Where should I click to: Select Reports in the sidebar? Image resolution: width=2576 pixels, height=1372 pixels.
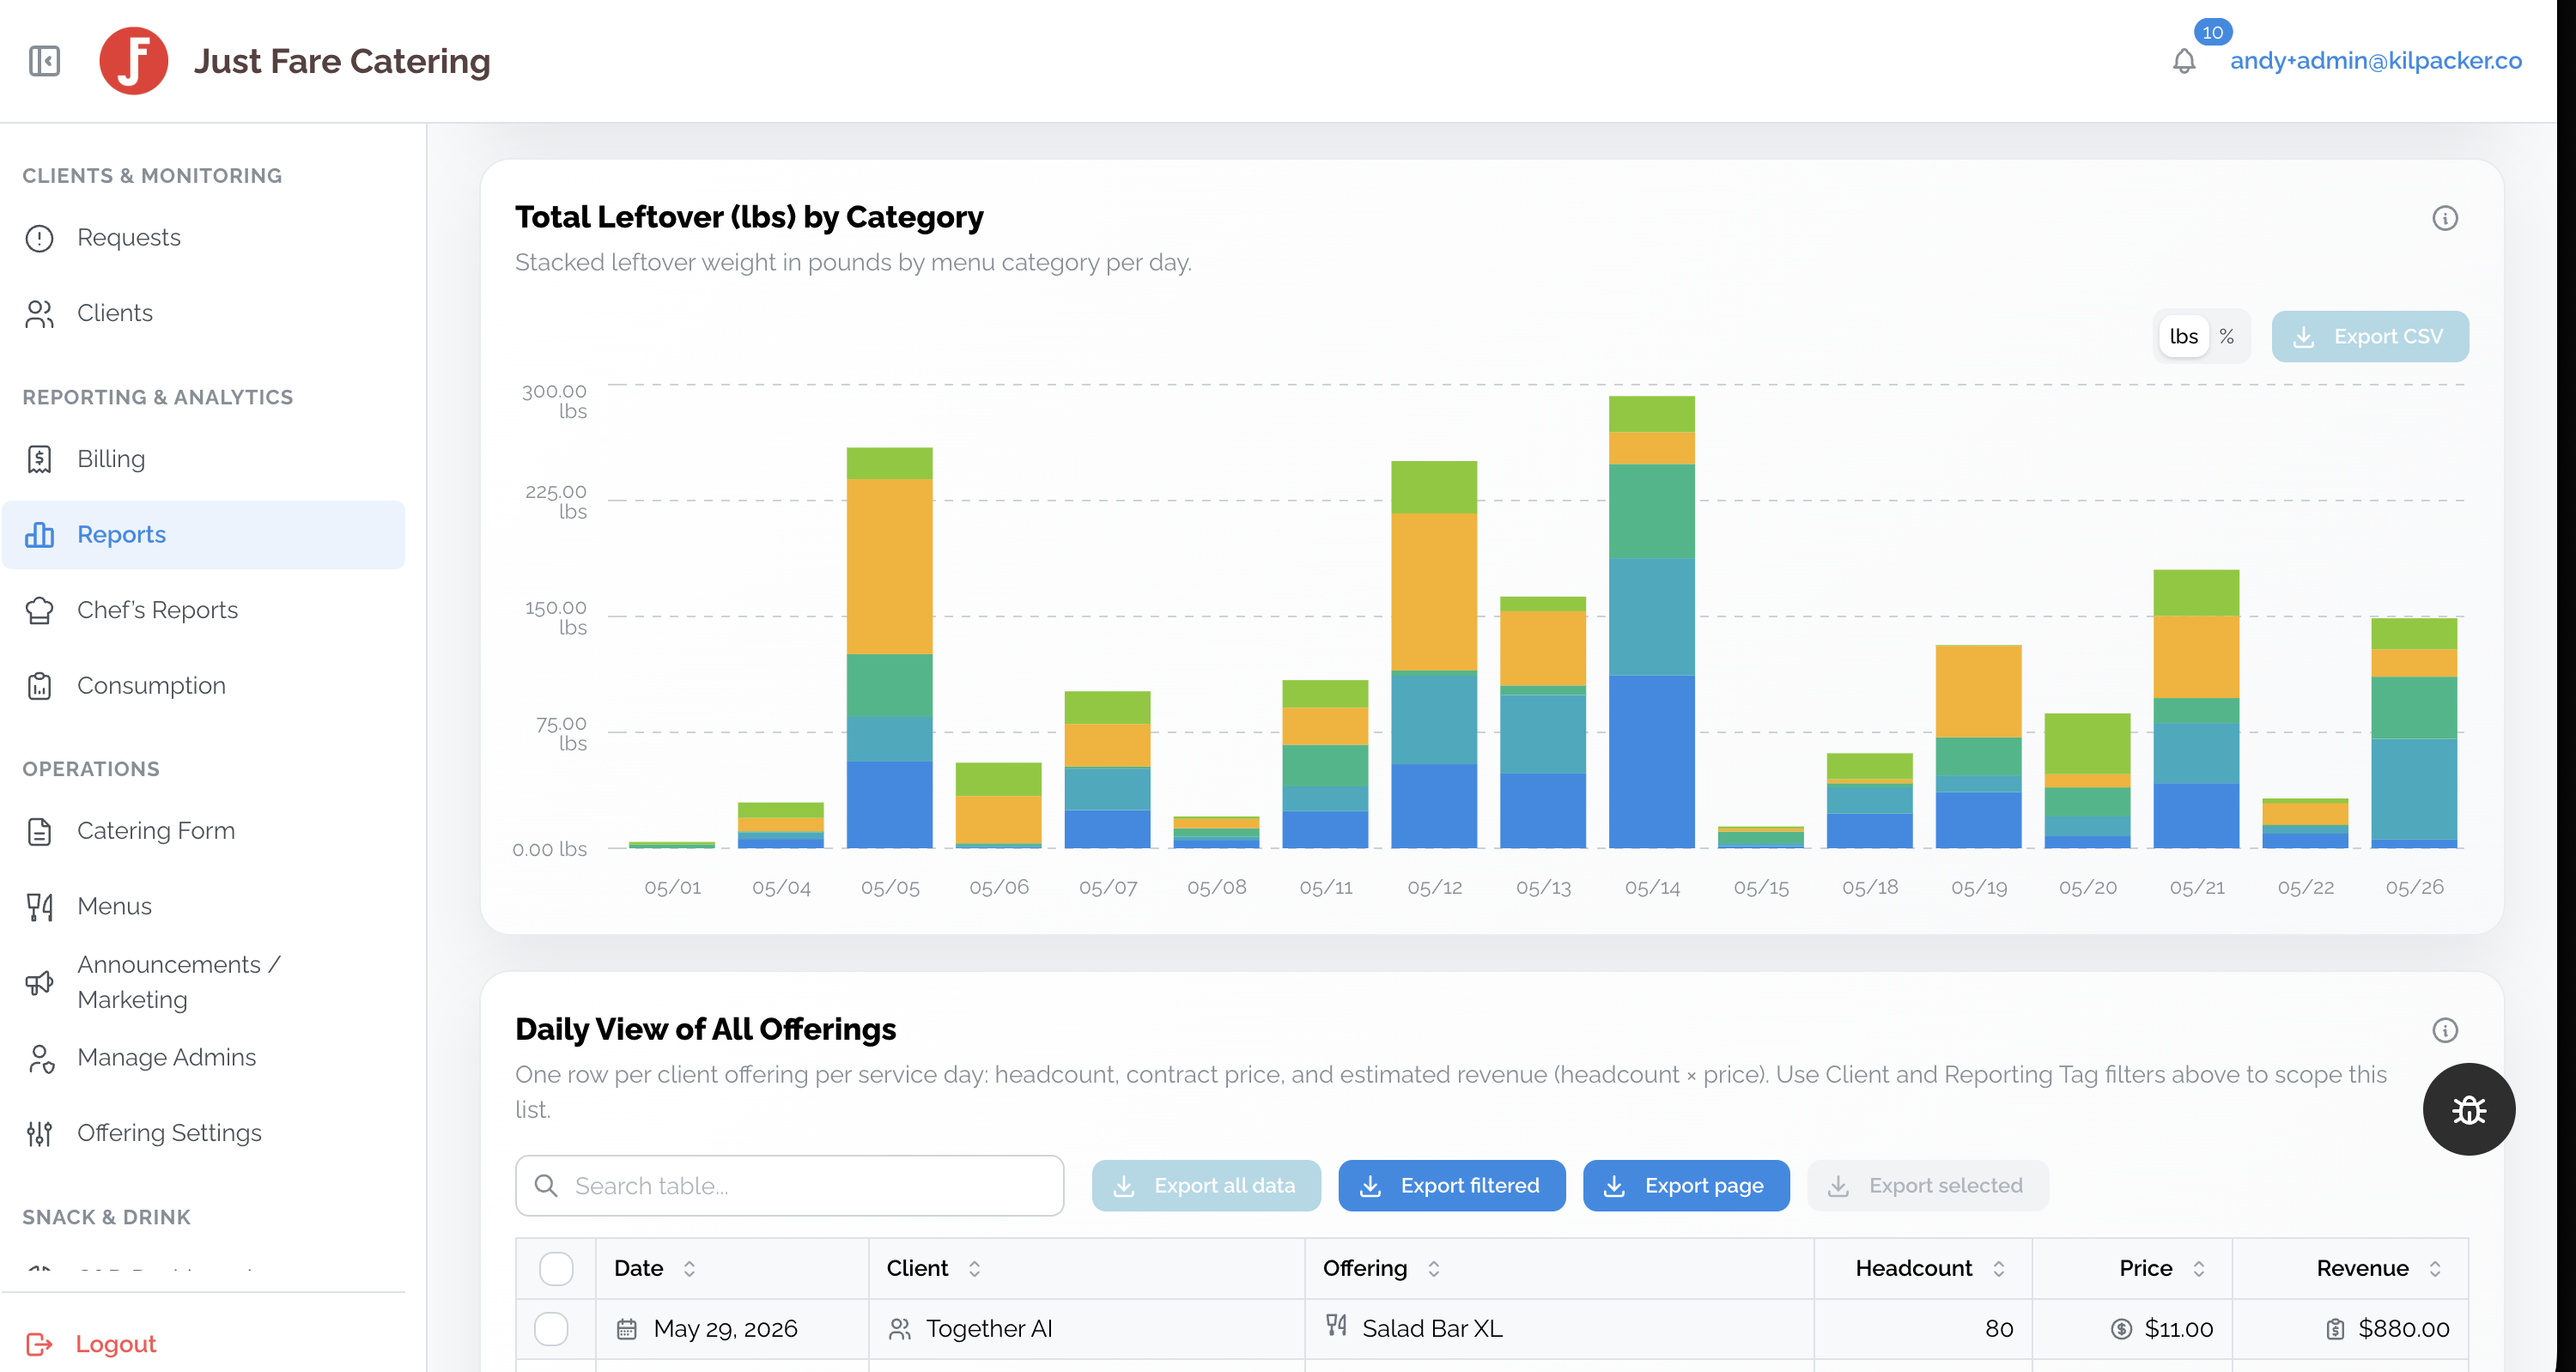point(204,535)
